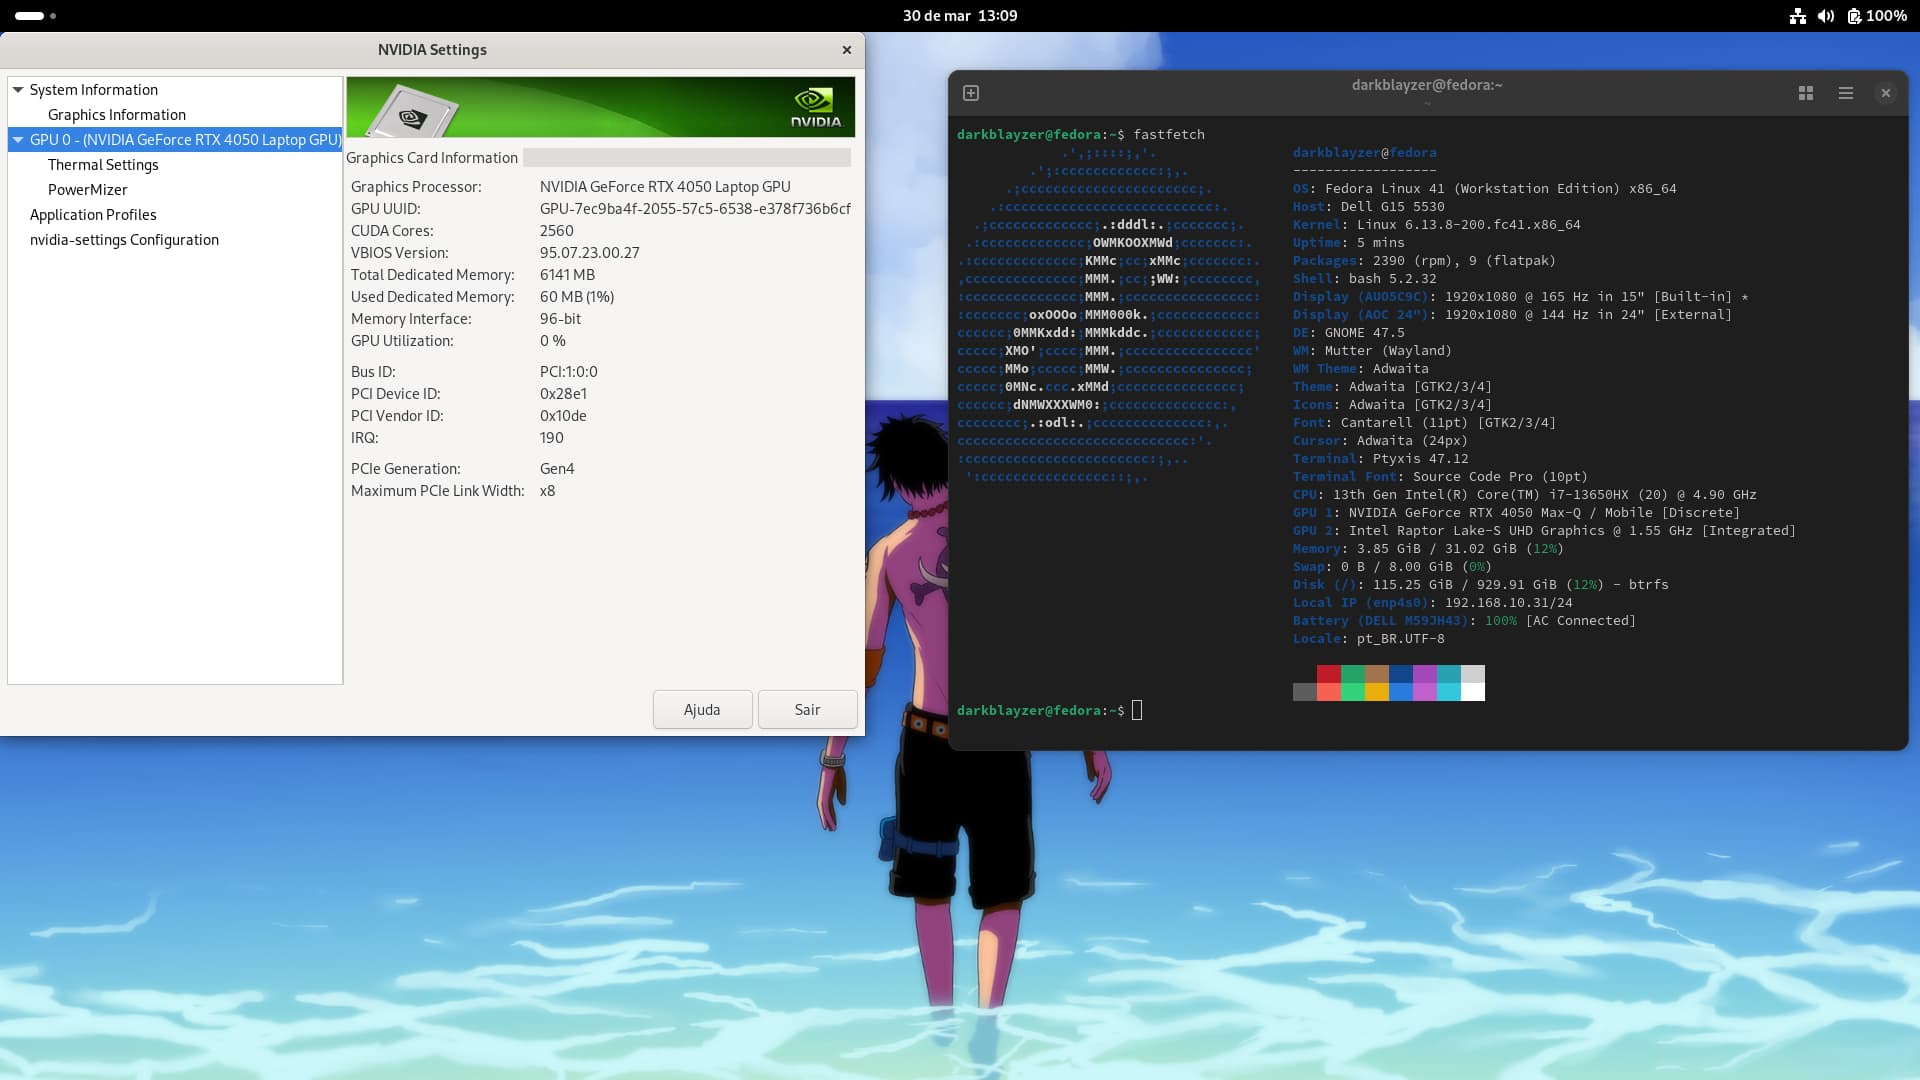Click the CUDA Cores value 2560

click(557, 231)
